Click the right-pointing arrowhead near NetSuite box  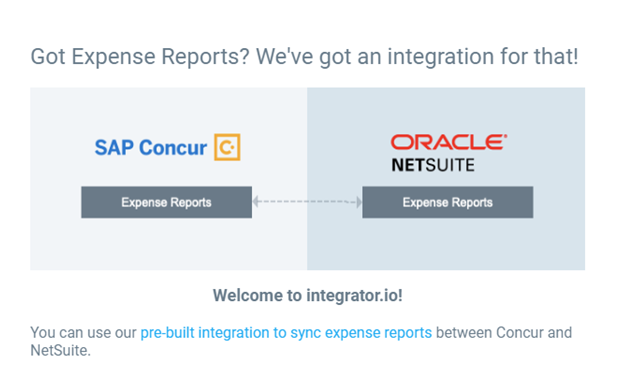(359, 202)
